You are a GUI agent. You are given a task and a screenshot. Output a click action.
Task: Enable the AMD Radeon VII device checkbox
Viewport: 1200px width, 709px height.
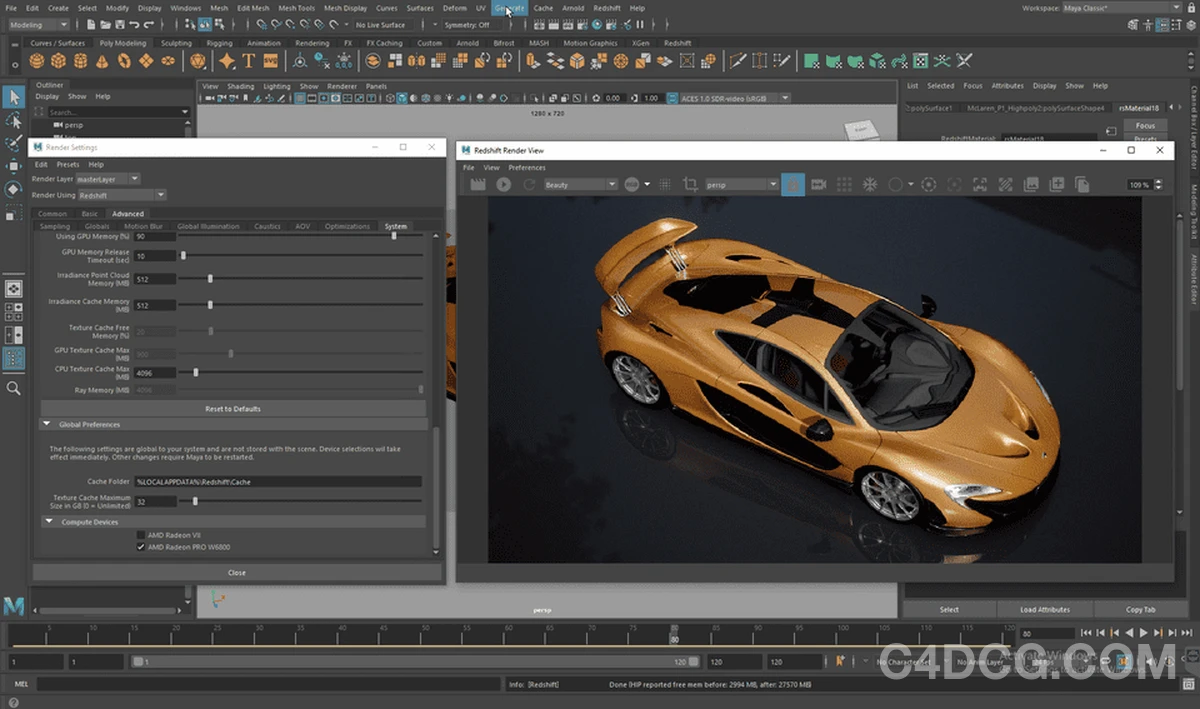(x=141, y=535)
